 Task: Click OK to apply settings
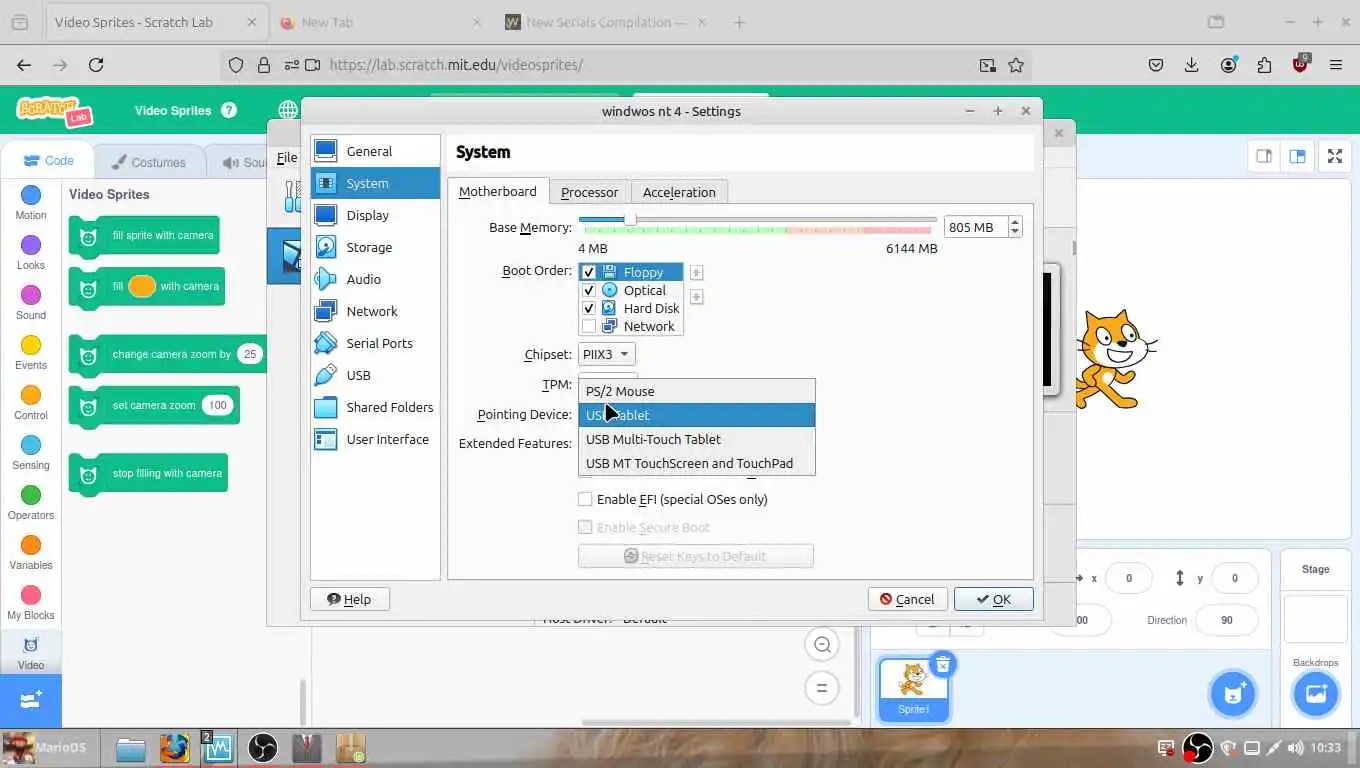993,599
